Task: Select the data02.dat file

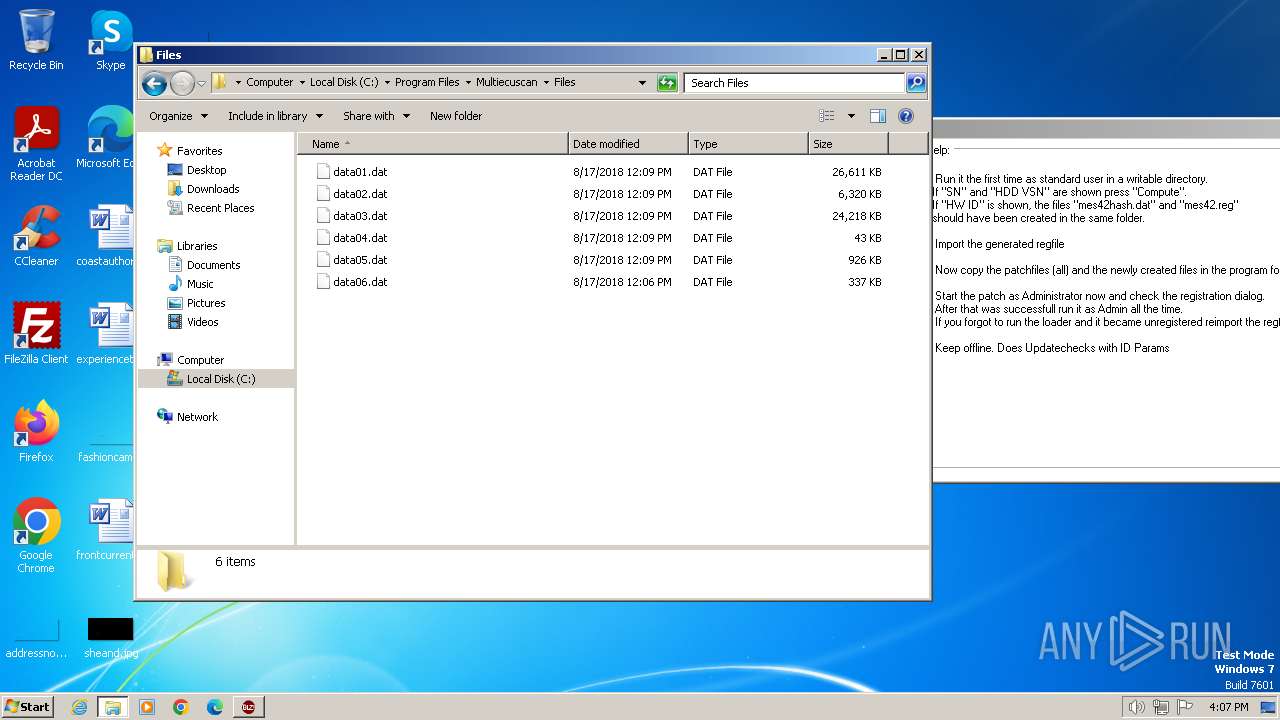Action: coord(360,194)
